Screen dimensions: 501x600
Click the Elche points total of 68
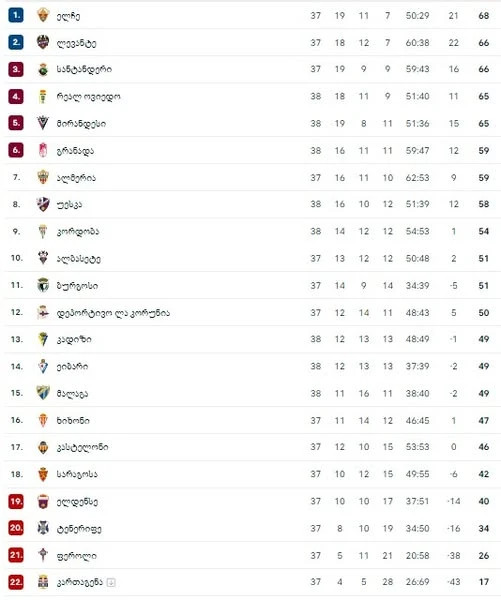point(484,16)
